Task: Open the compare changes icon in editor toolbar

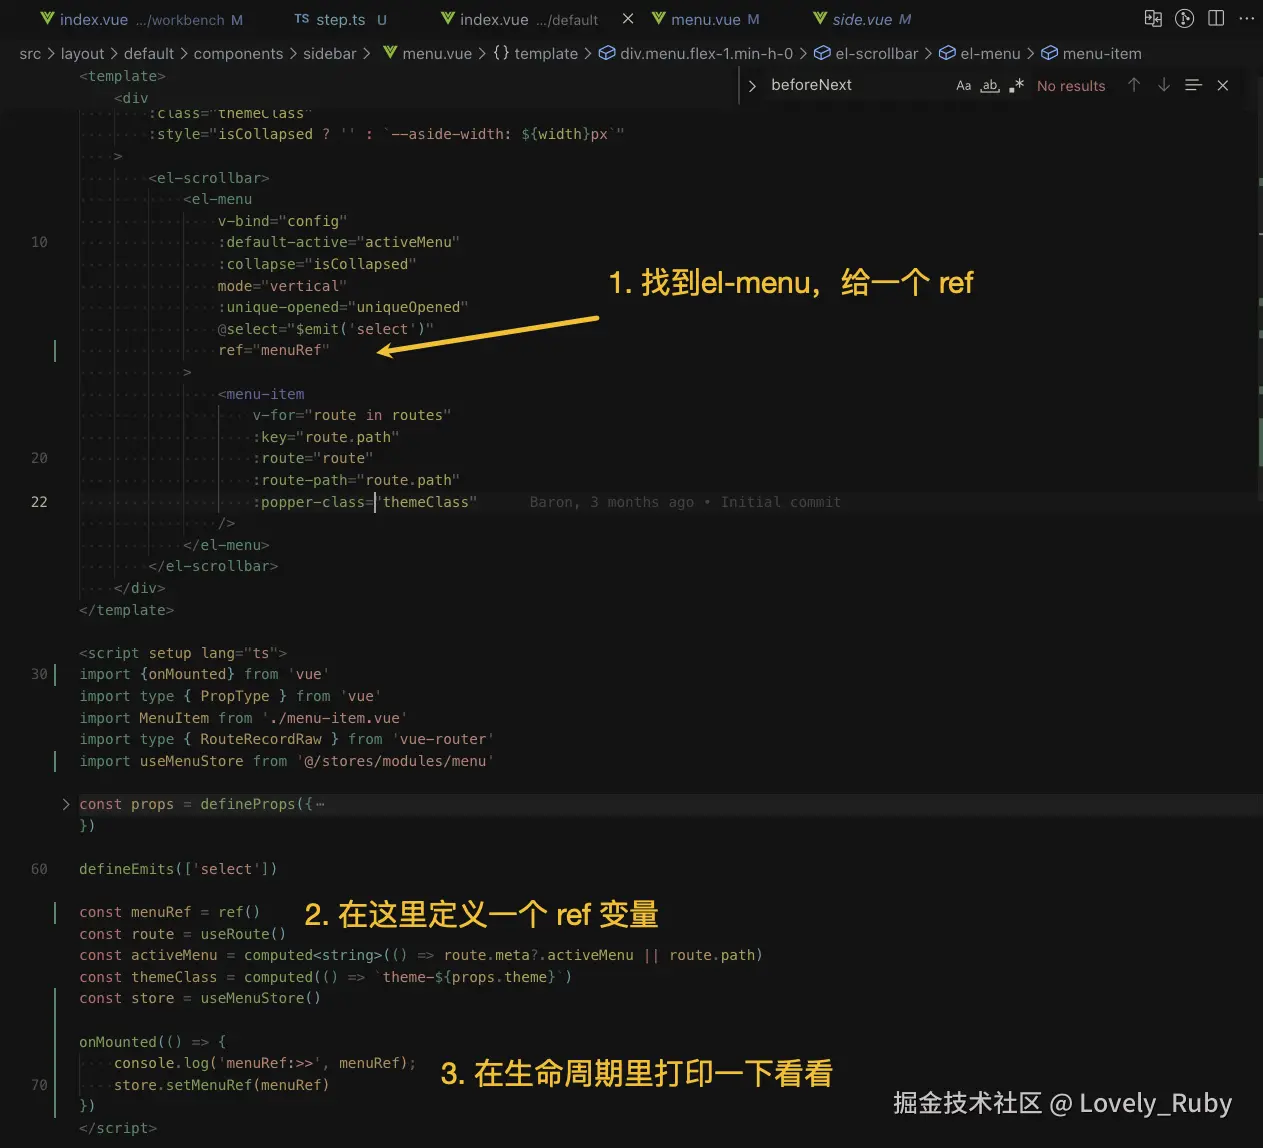Action: pos(1153,18)
